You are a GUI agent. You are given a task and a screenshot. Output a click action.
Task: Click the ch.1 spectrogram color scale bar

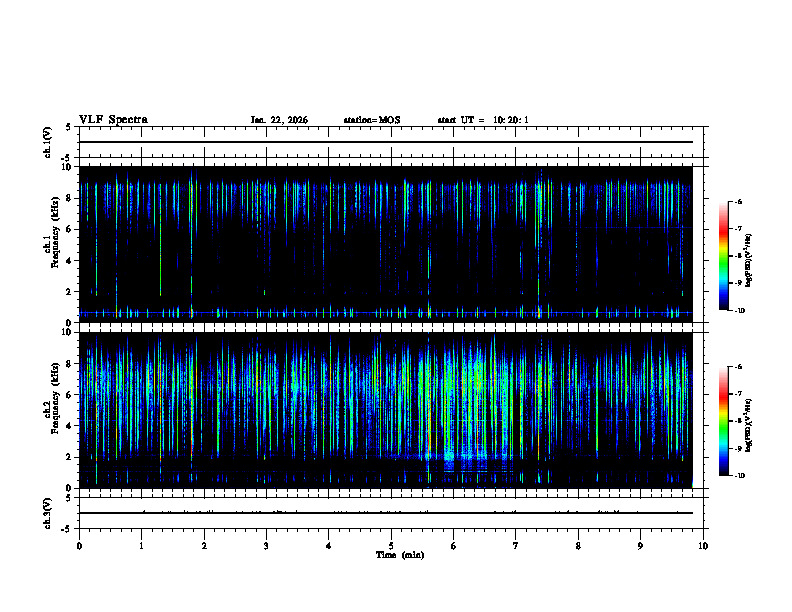[723, 256]
